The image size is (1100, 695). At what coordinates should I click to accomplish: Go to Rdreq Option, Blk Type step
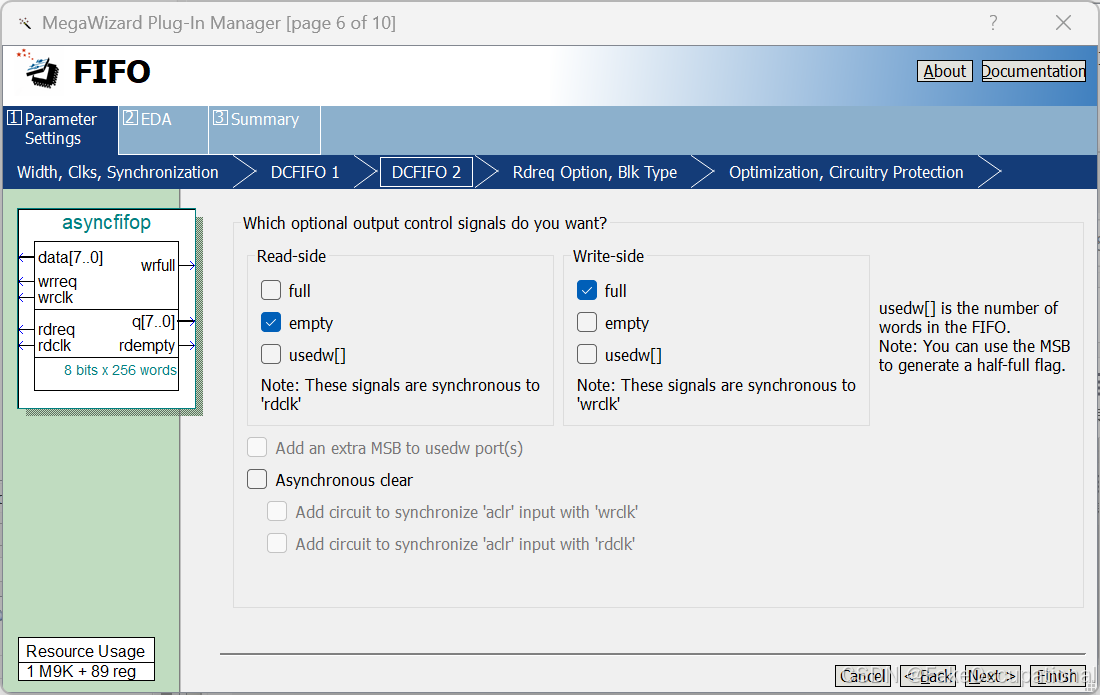click(x=595, y=173)
